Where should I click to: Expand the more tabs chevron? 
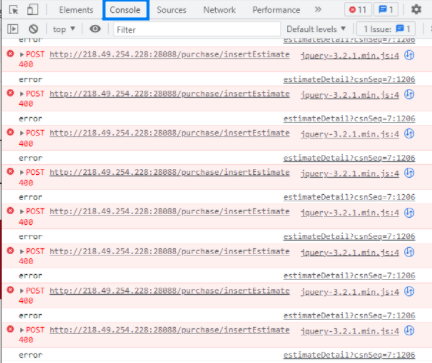[318, 10]
